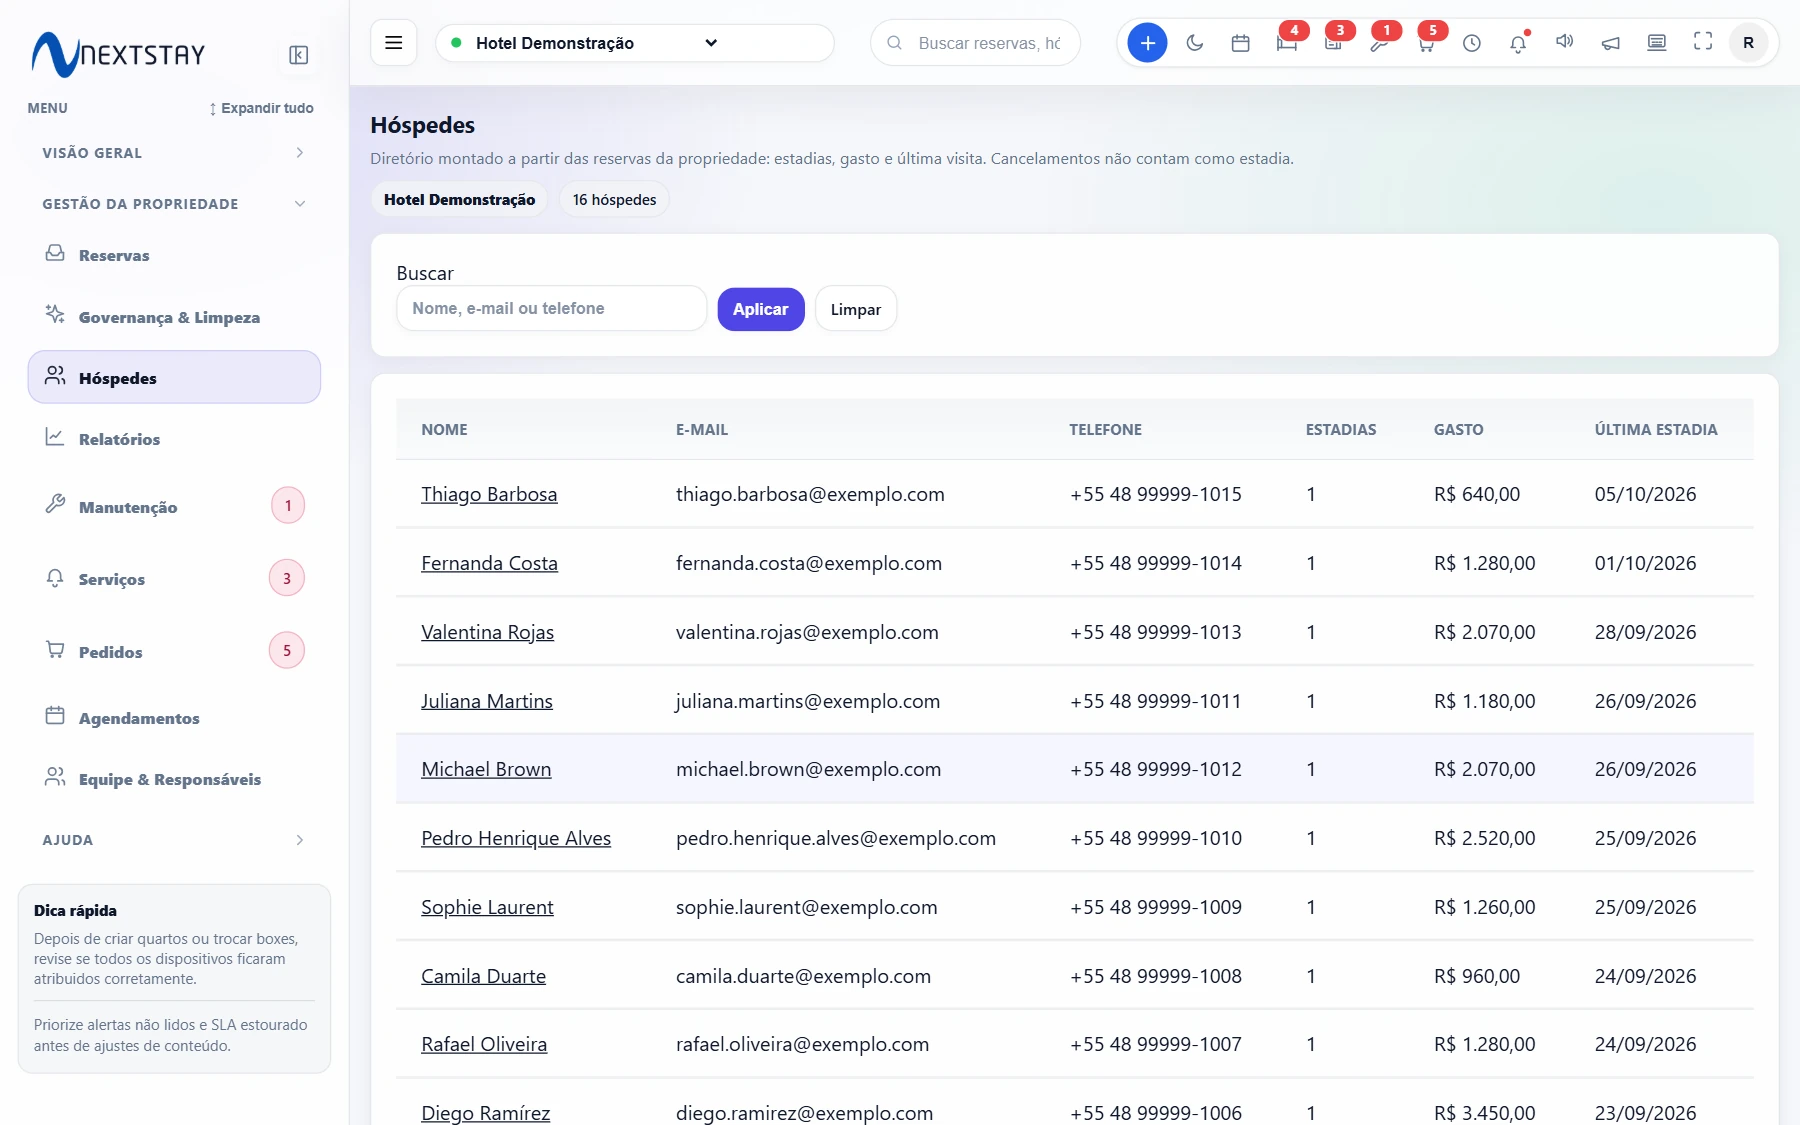This screenshot has width=1800, height=1125.
Task: Open Relatórios in the sidebar
Action: [174, 439]
